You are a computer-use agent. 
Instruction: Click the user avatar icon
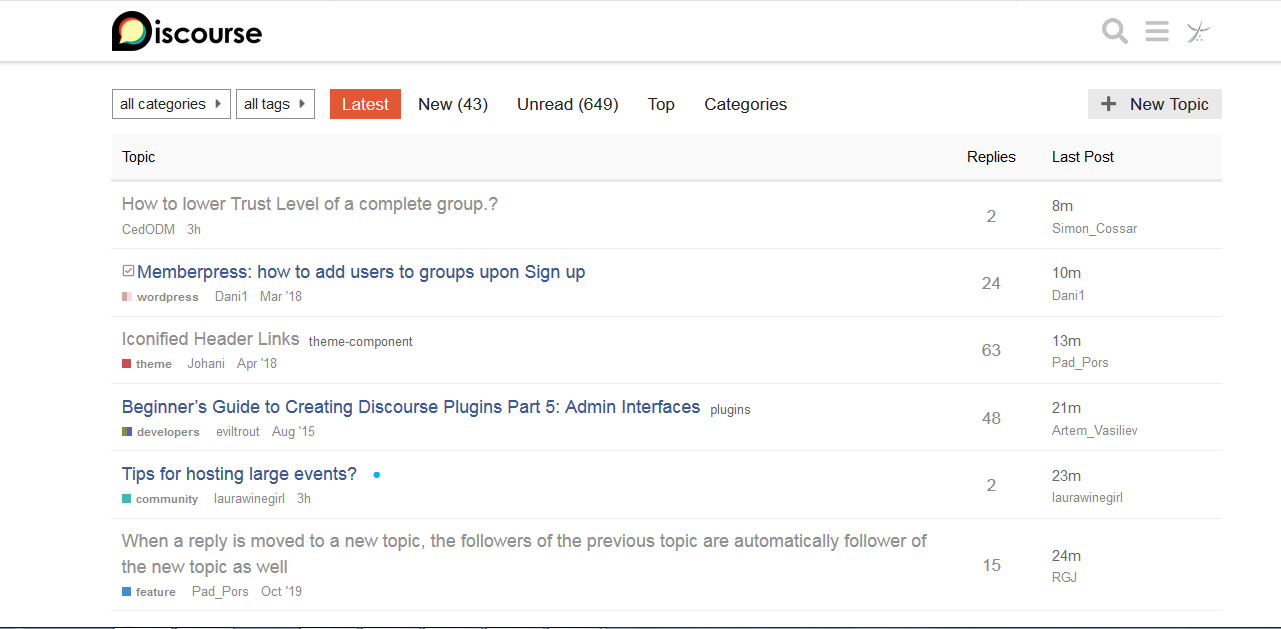(1198, 32)
